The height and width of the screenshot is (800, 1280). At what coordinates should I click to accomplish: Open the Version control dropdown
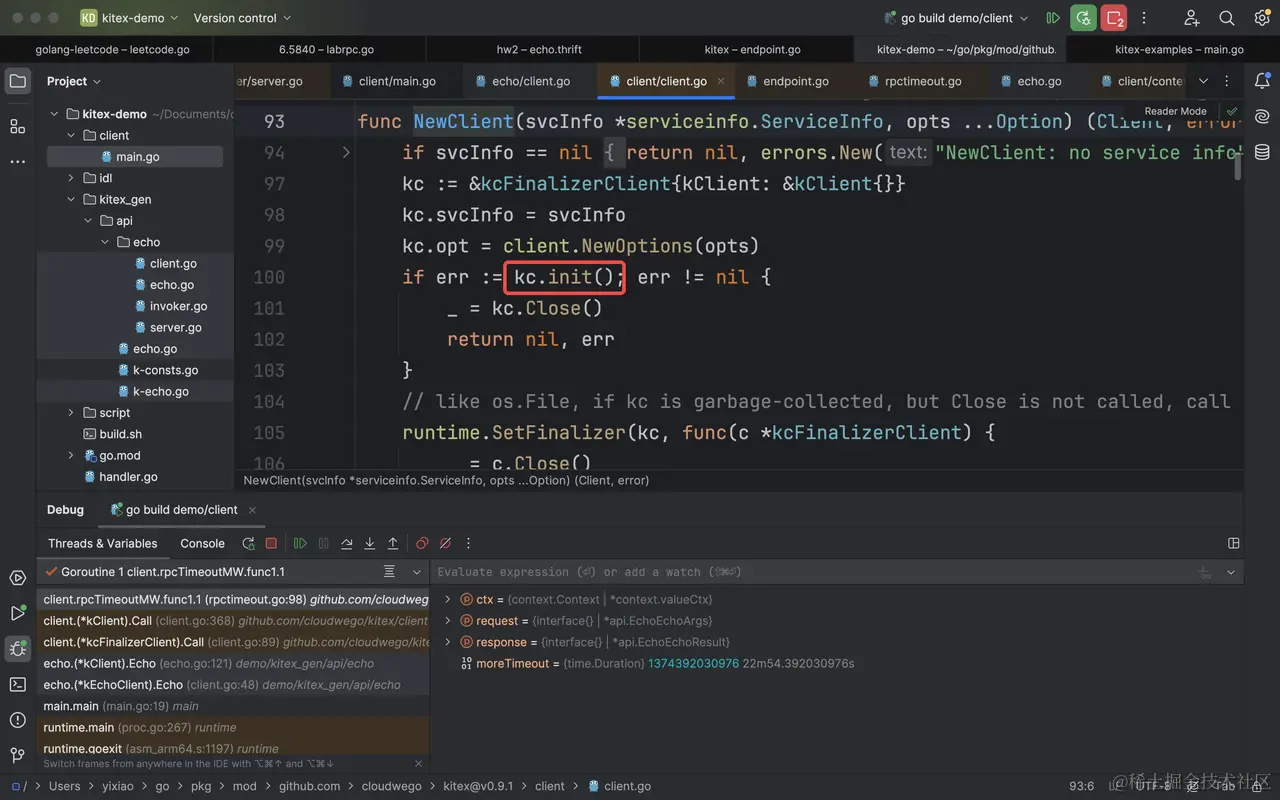tap(242, 18)
